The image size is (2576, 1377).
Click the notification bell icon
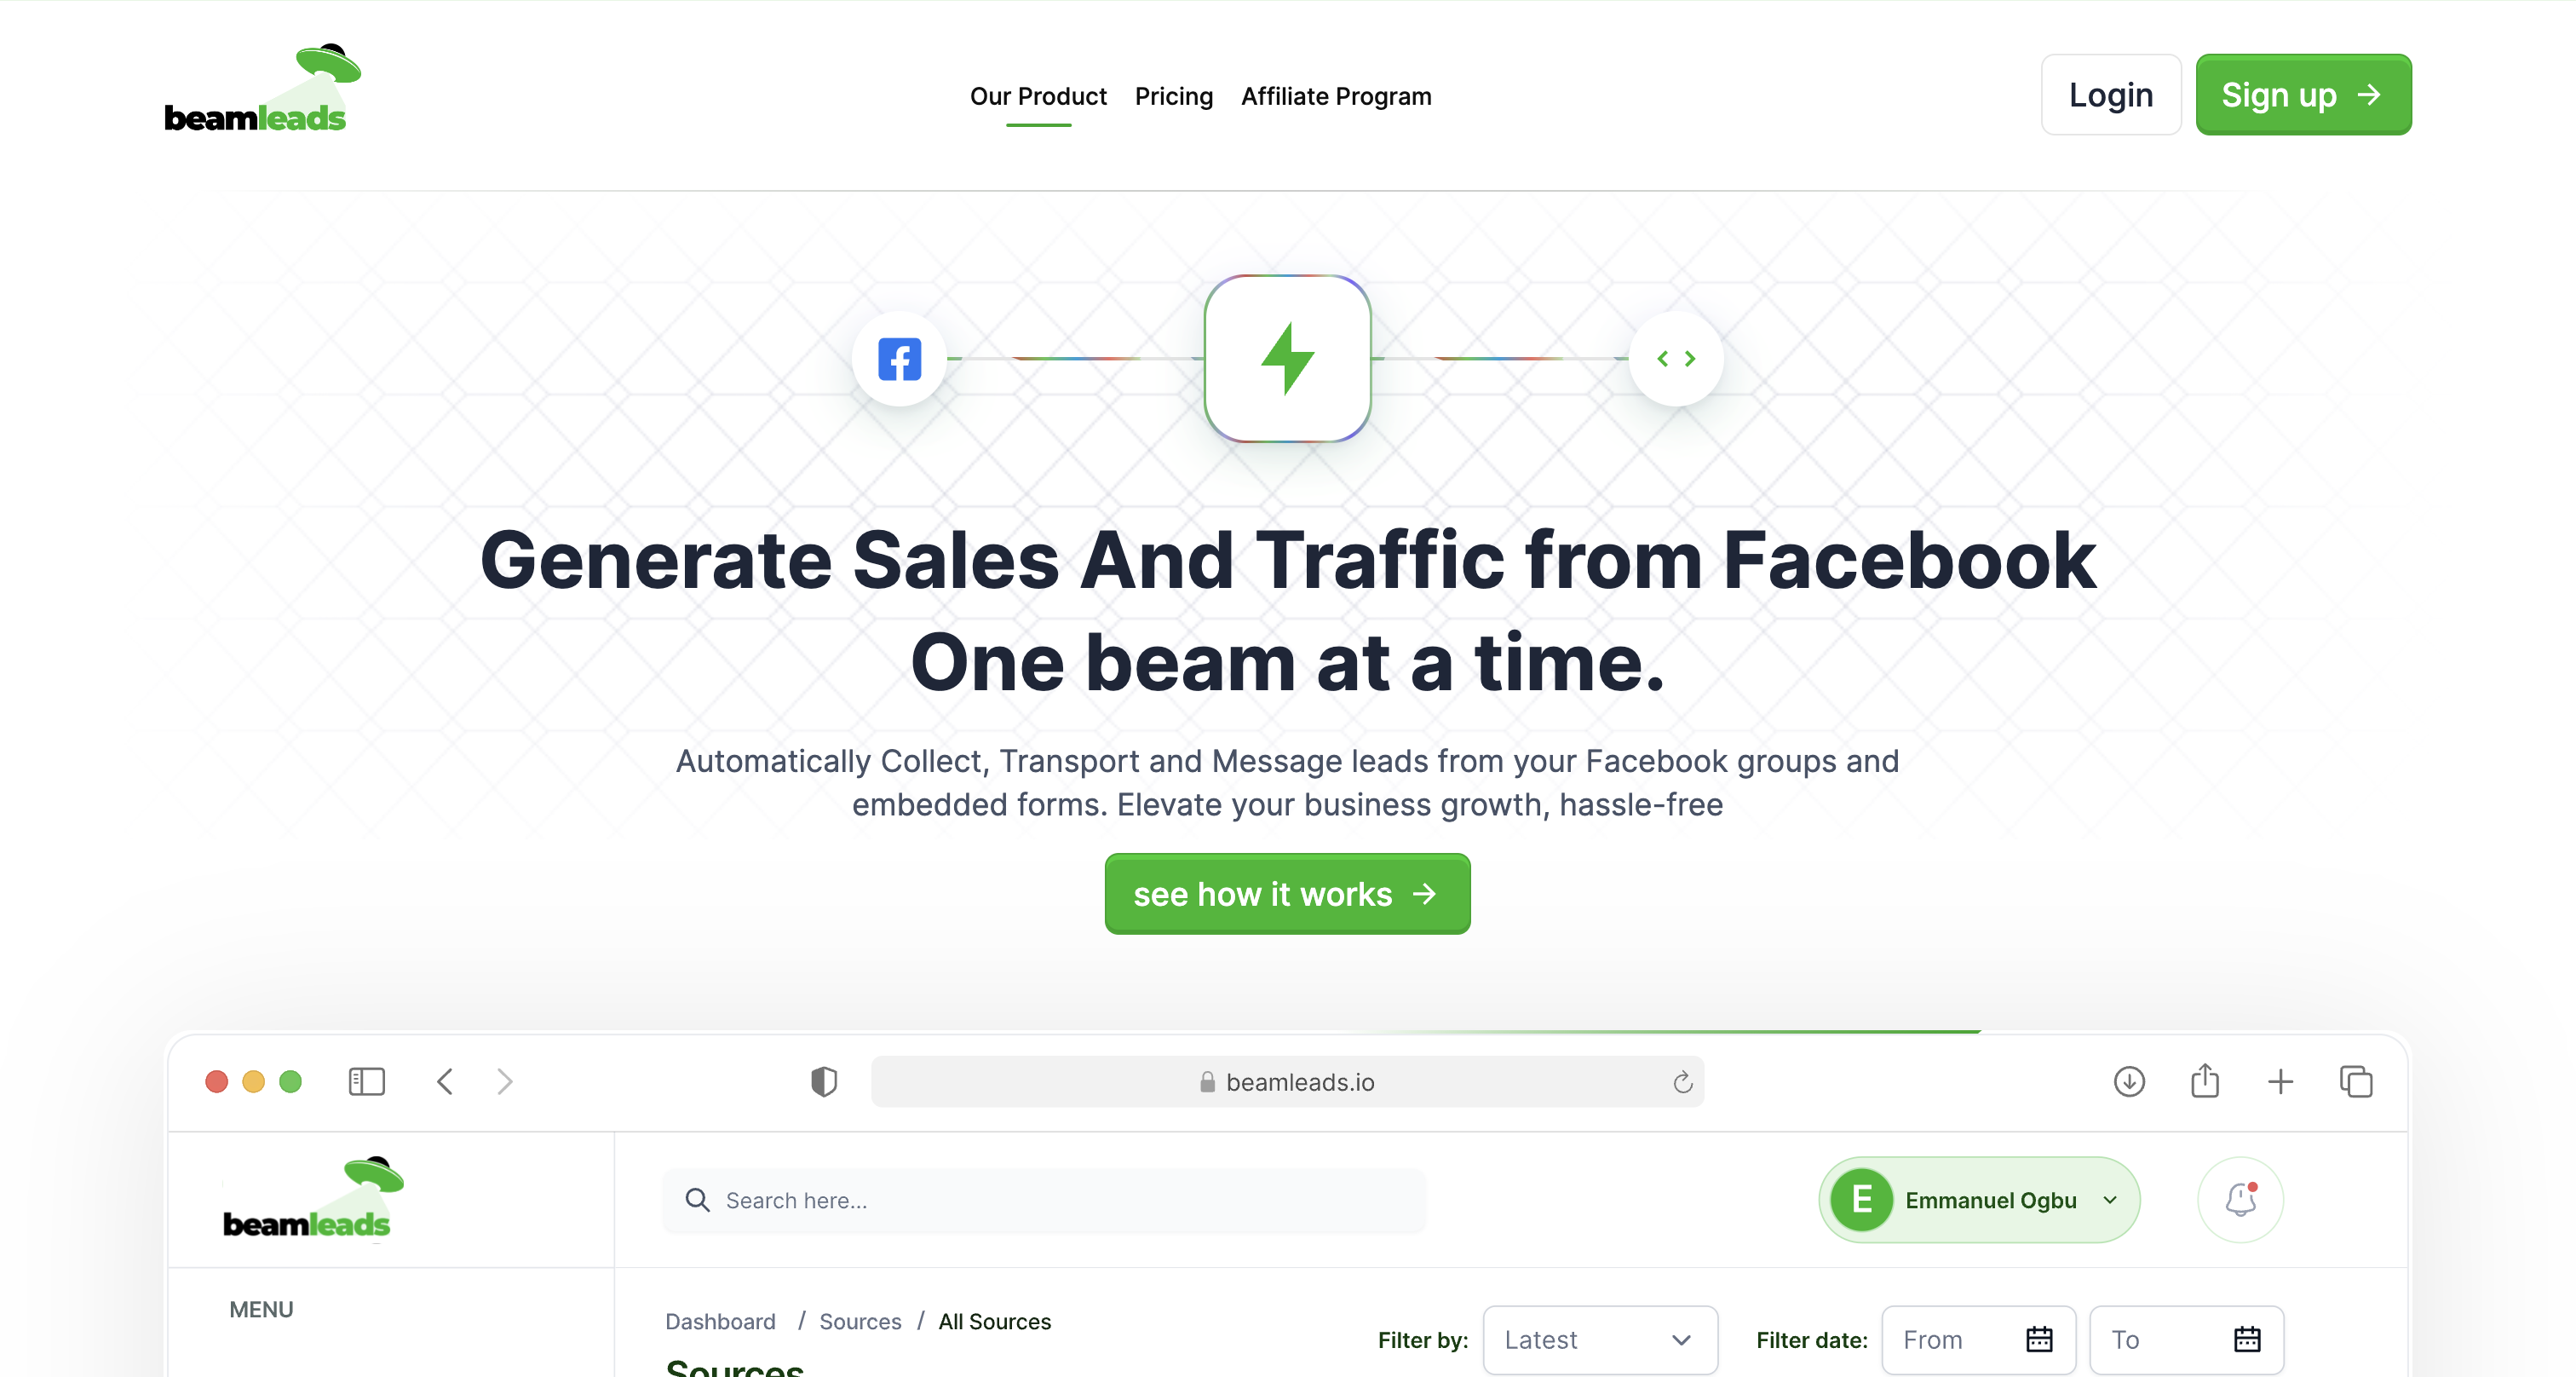(x=2240, y=1200)
